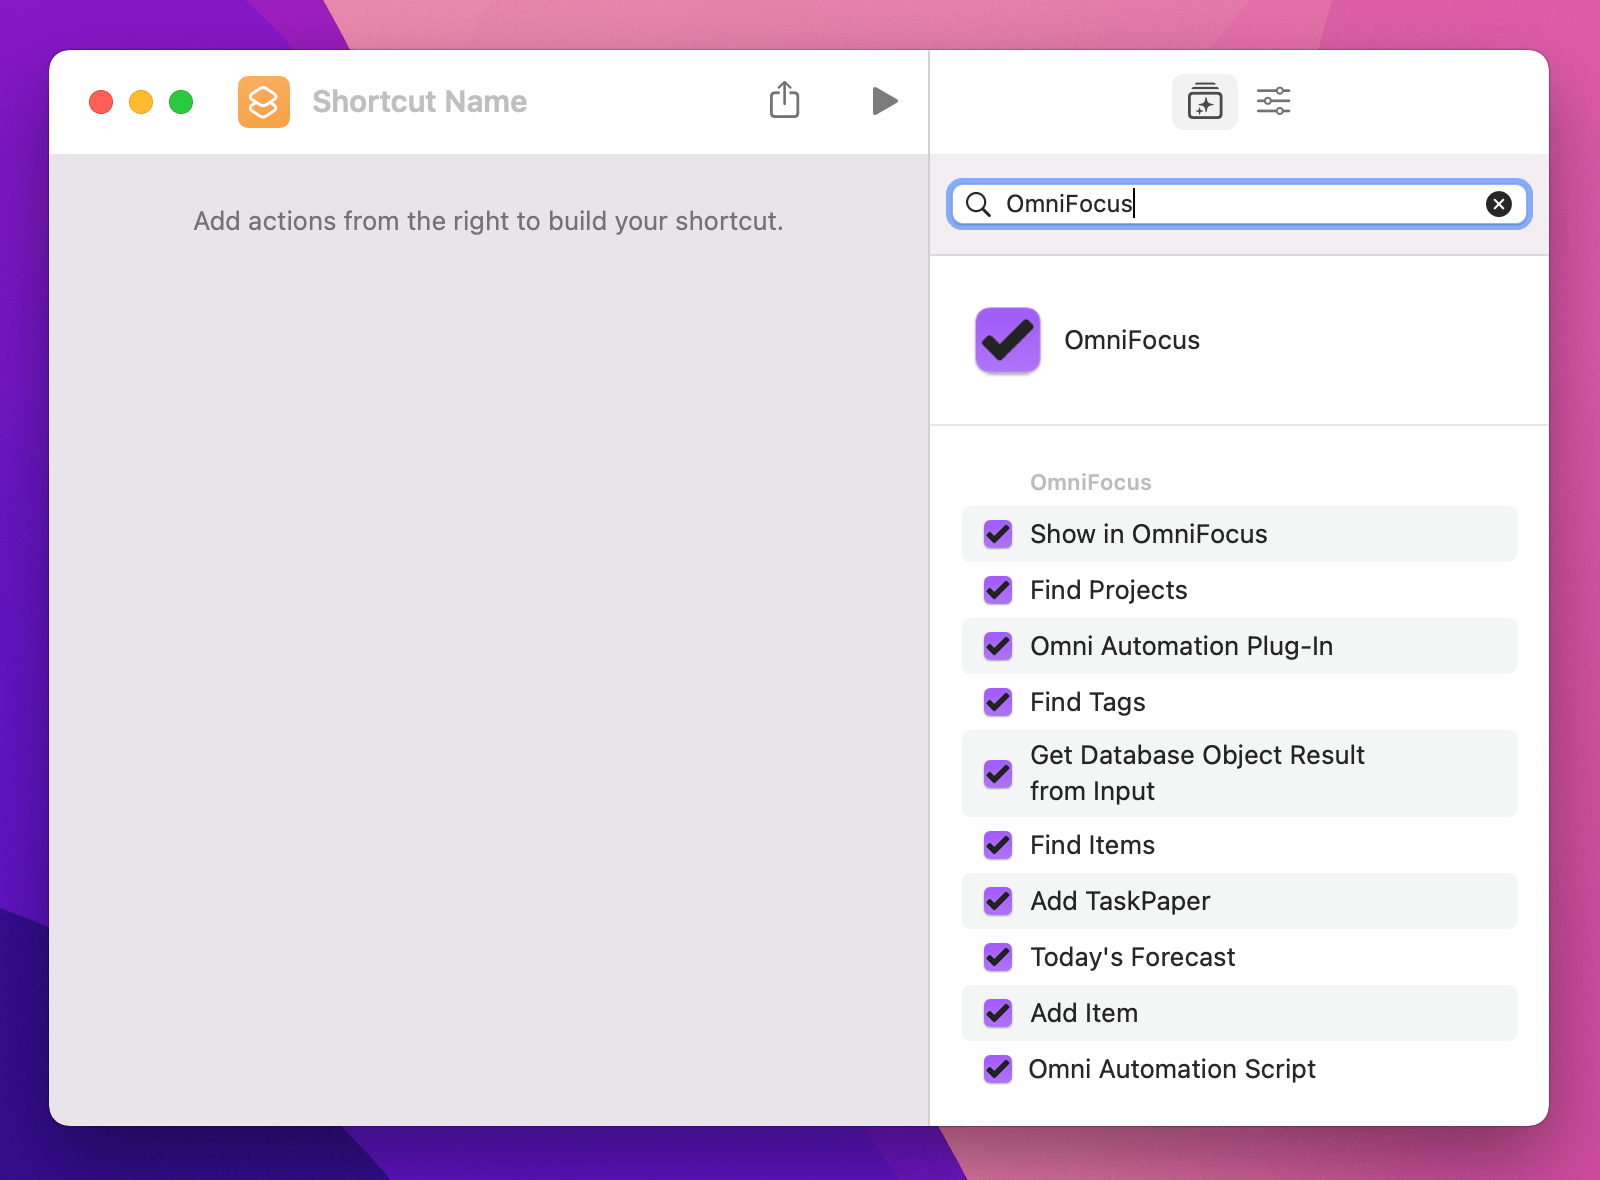Click the Find Projects action icon
1600x1180 pixels.
[998, 590]
